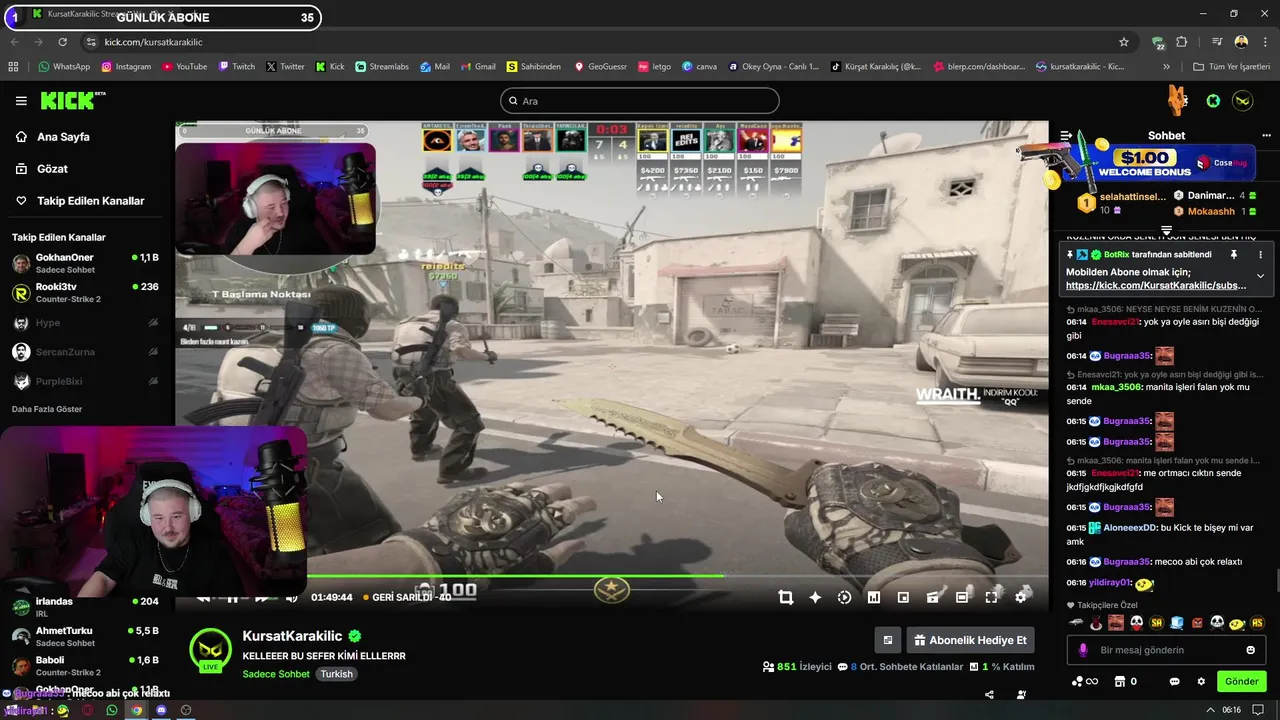This screenshot has height=720, width=1280.
Task: Send the Turkish tea glass emote
Action: 1096,623
